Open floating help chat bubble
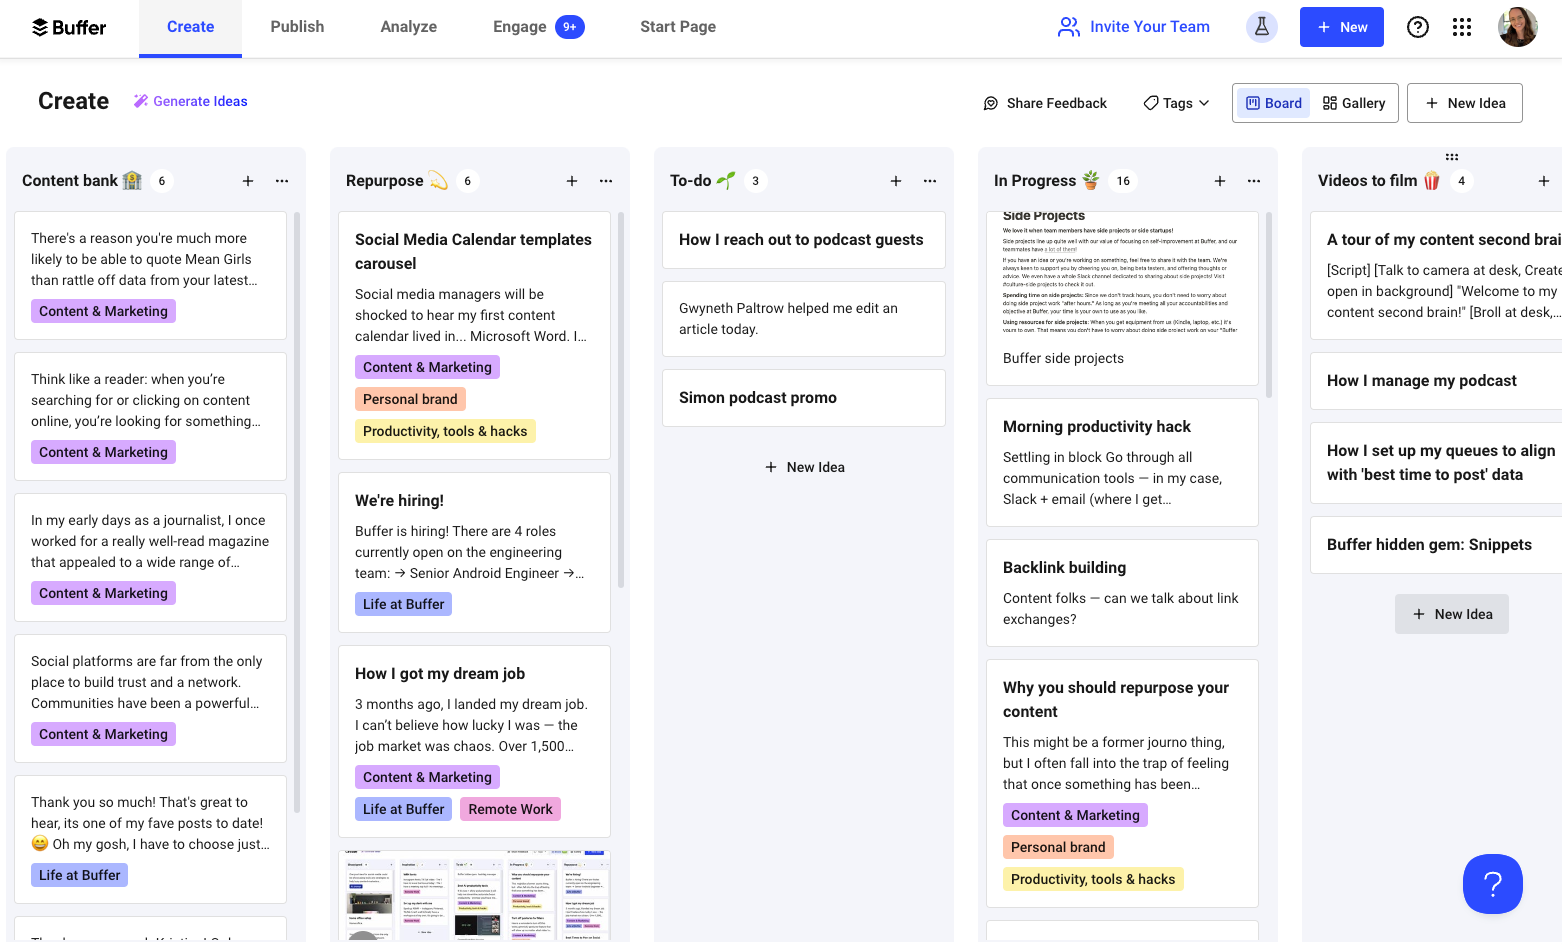This screenshot has width=1562, height=946. [1492, 884]
